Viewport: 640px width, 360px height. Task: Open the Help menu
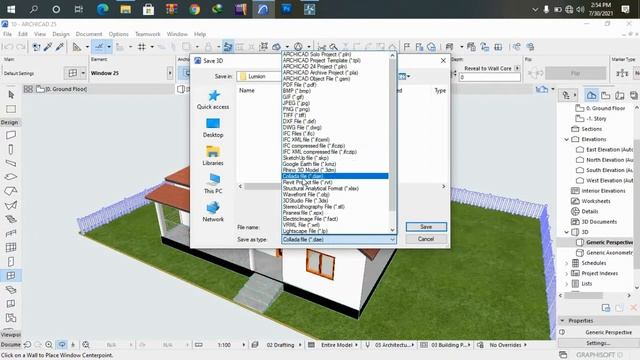point(200,34)
